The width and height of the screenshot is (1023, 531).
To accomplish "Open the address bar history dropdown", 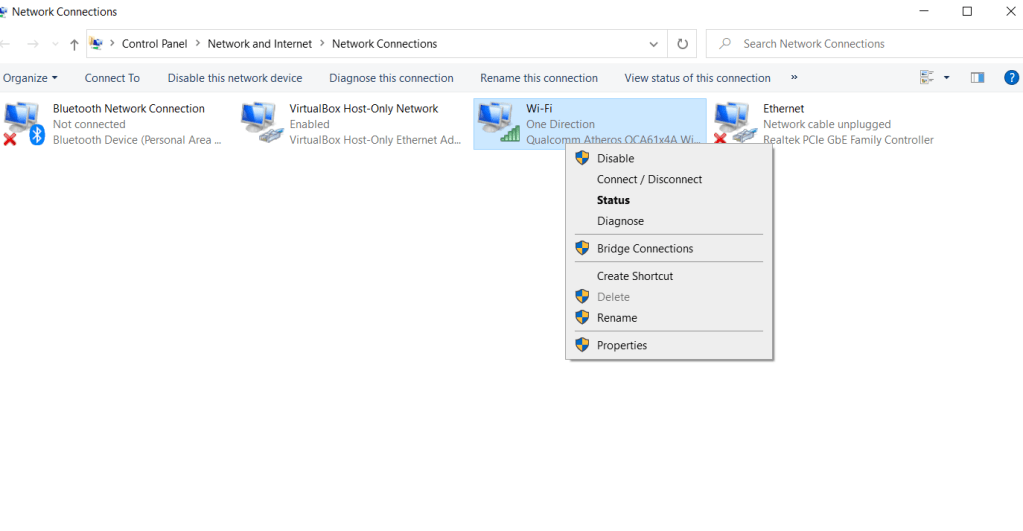I will (x=654, y=44).
